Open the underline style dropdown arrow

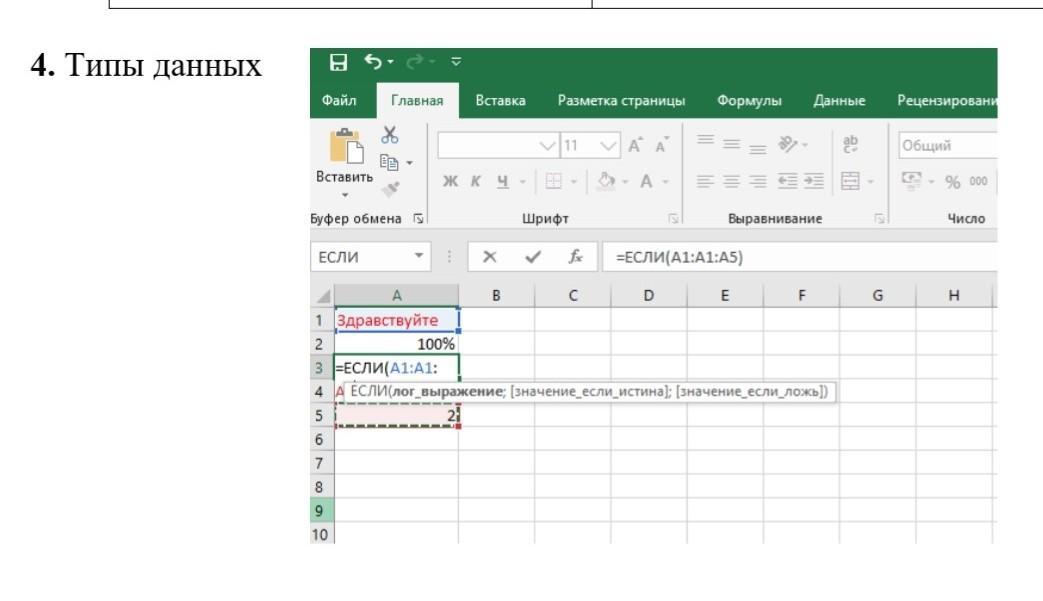[x=522, y=181]
